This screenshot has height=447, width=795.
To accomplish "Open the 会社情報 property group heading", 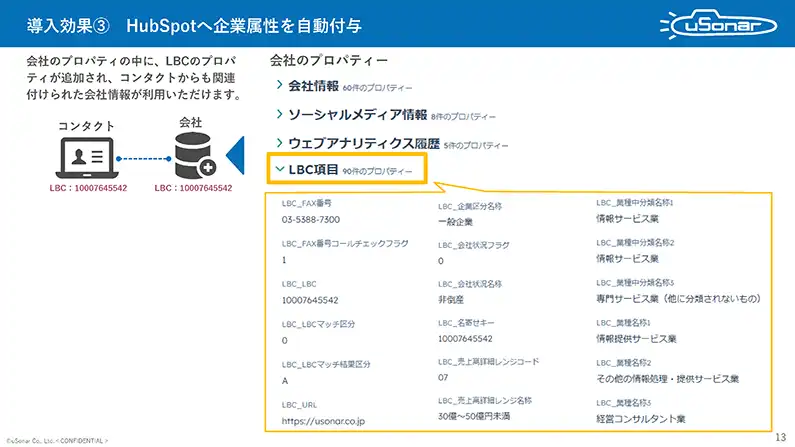I will pos(313,86).
